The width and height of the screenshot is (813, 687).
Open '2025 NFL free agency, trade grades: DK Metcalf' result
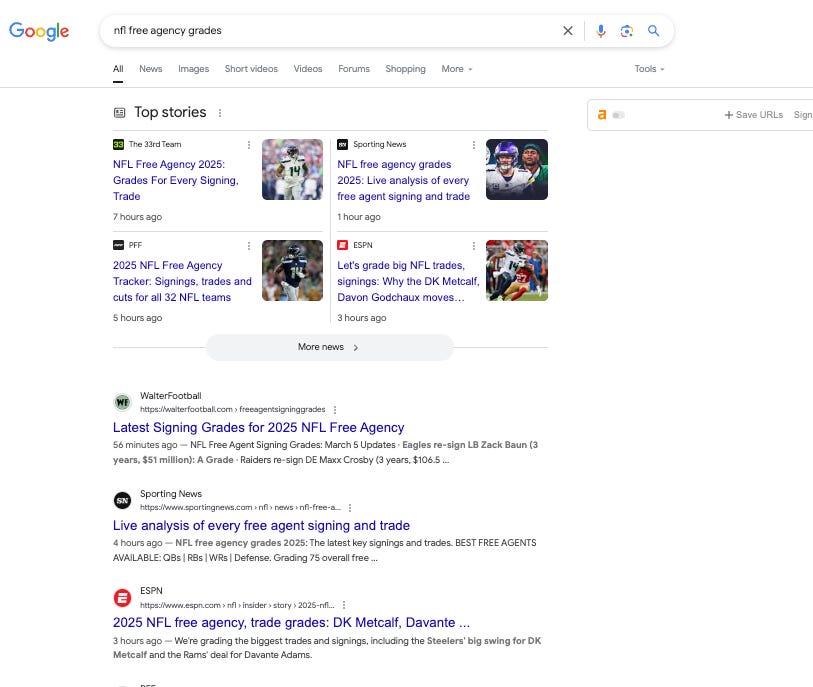pos(291,622)
